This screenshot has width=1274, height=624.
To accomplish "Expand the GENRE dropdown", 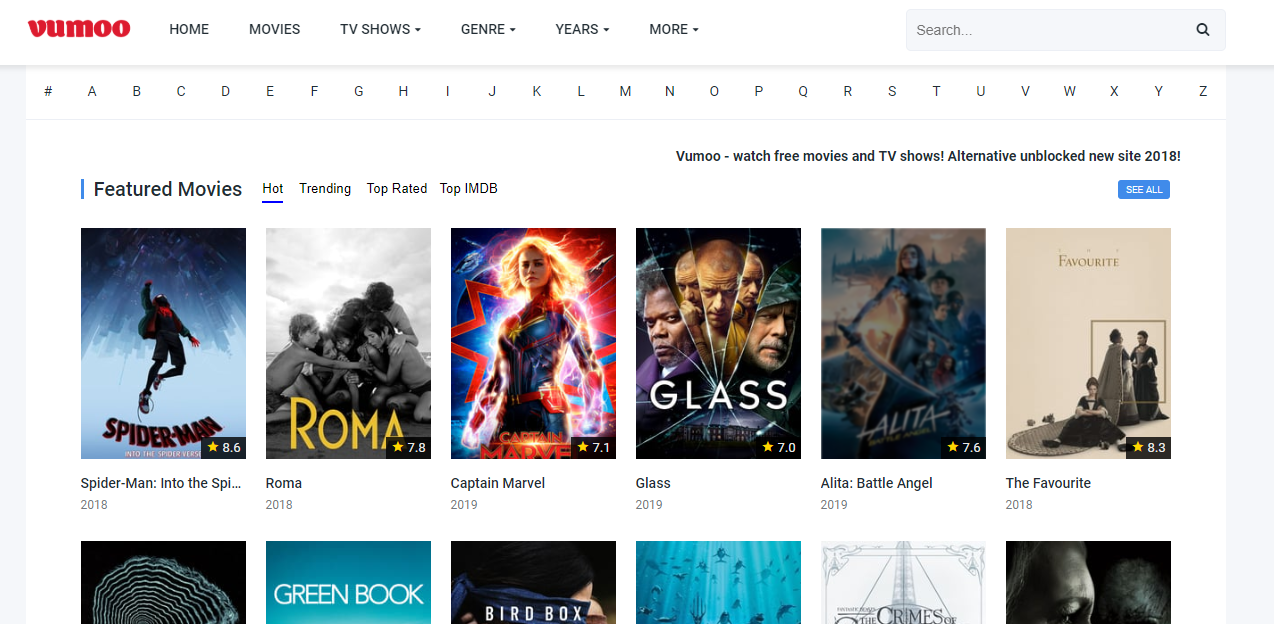I will [488, 29].
